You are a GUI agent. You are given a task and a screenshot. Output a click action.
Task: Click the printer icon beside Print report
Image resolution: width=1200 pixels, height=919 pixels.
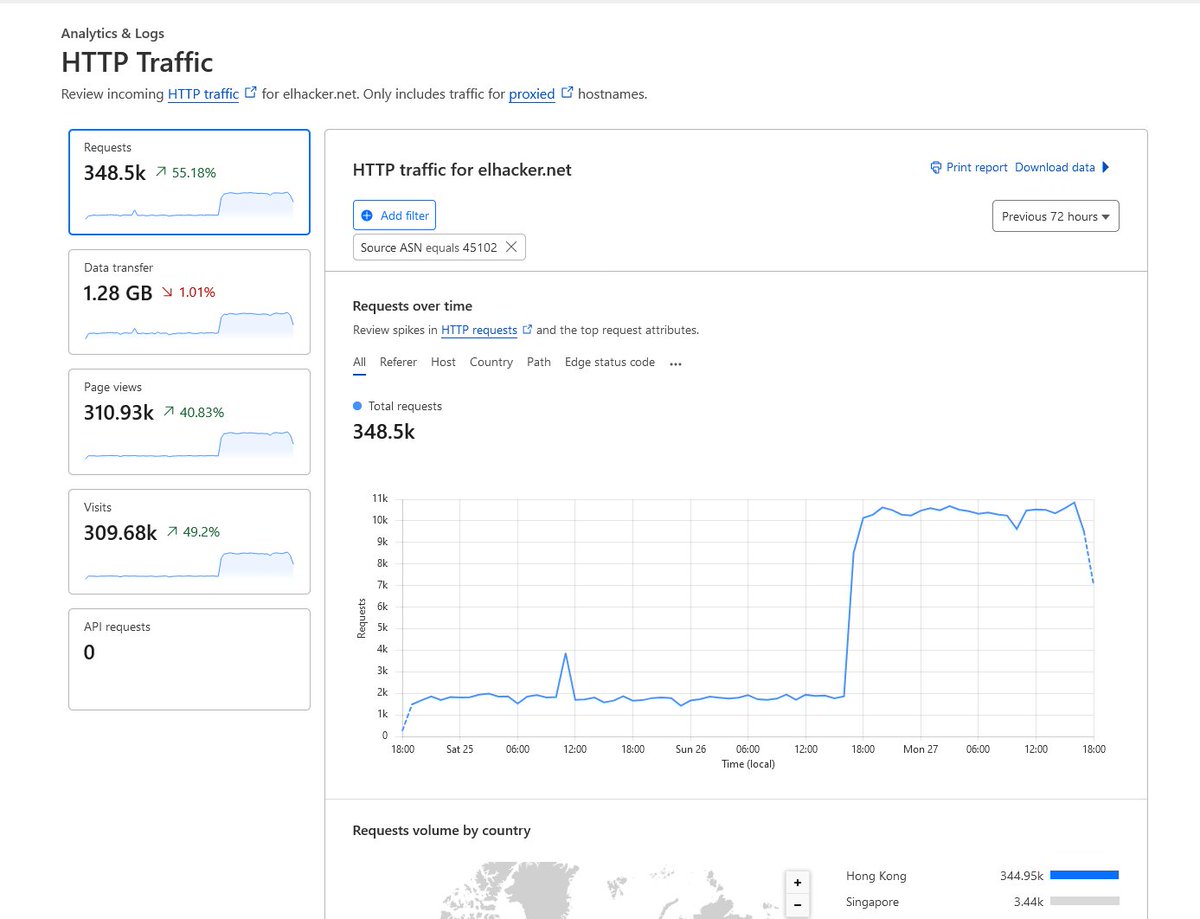936,167
